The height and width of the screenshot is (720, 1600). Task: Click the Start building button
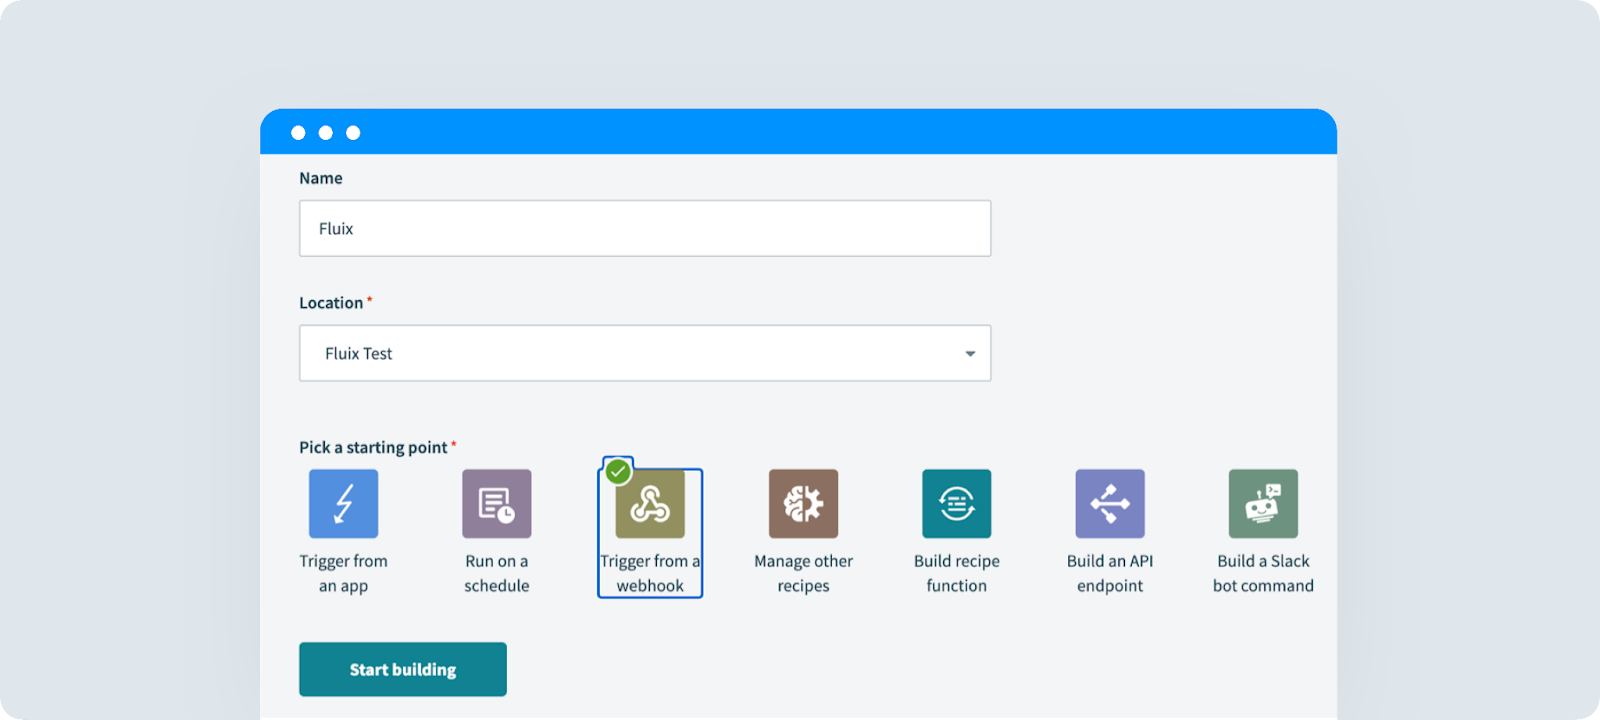tap(403, 669)
